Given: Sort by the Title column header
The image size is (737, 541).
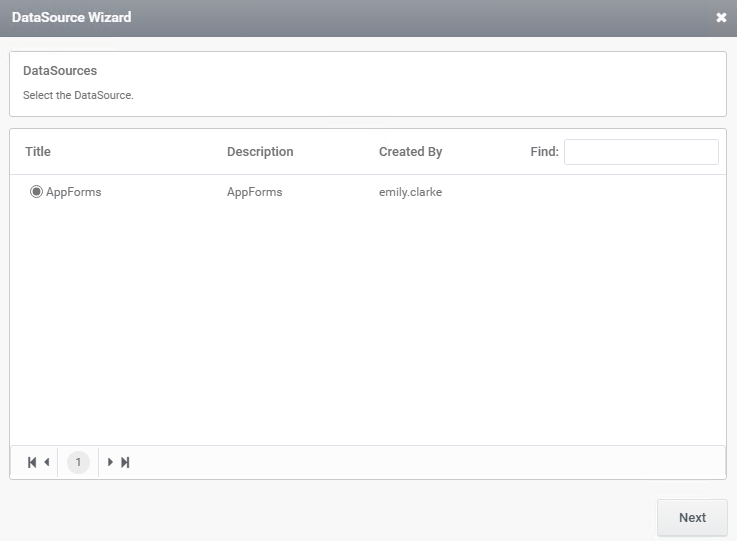Looking at the screenshot, I should [x=38, y=152].
